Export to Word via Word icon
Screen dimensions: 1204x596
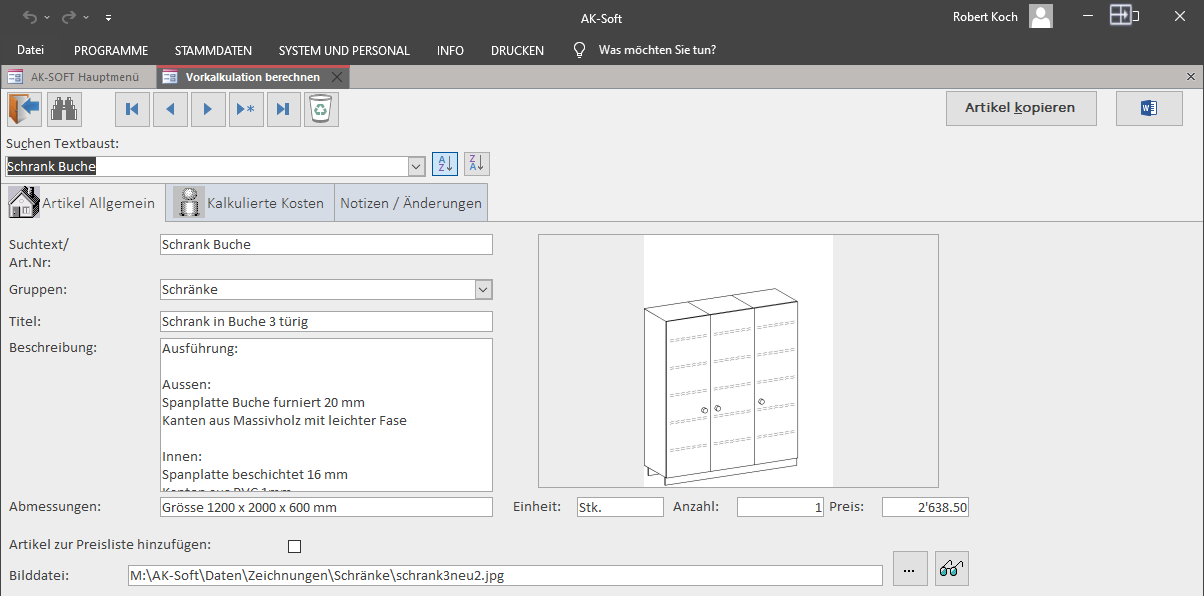tap(1149, 108)
